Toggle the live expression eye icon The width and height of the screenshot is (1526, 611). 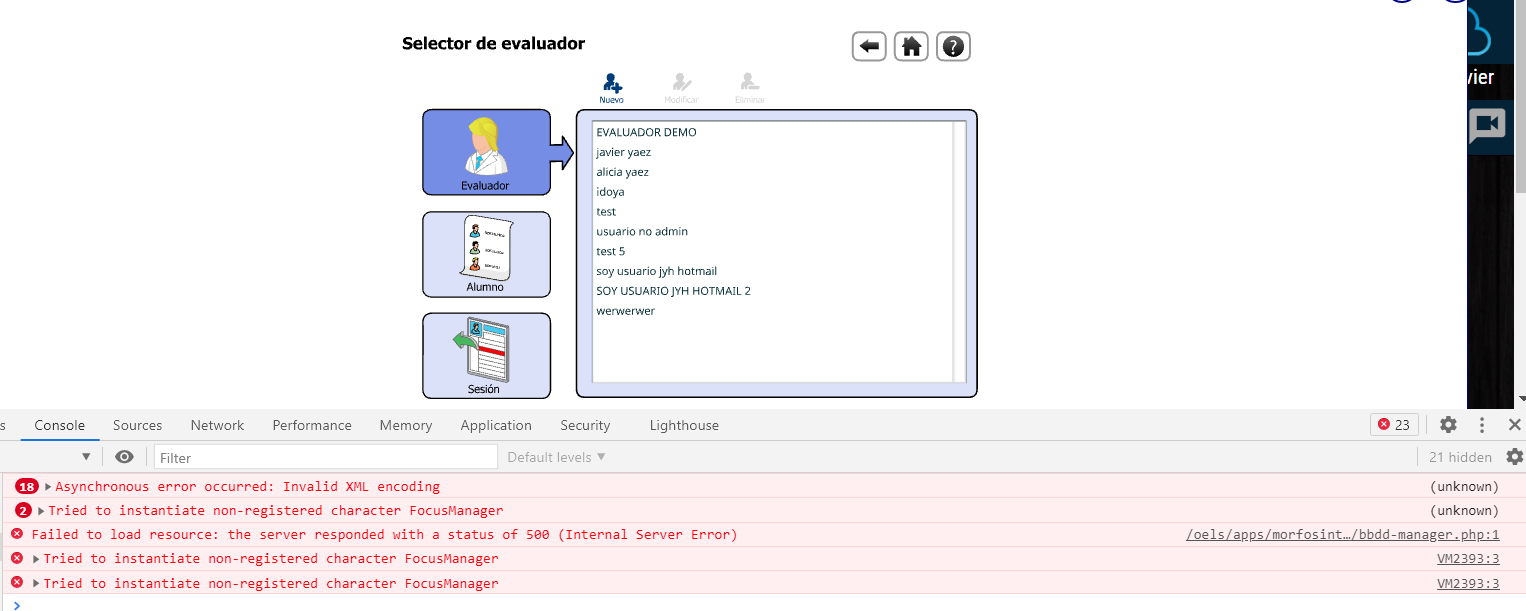pos(123,456)
